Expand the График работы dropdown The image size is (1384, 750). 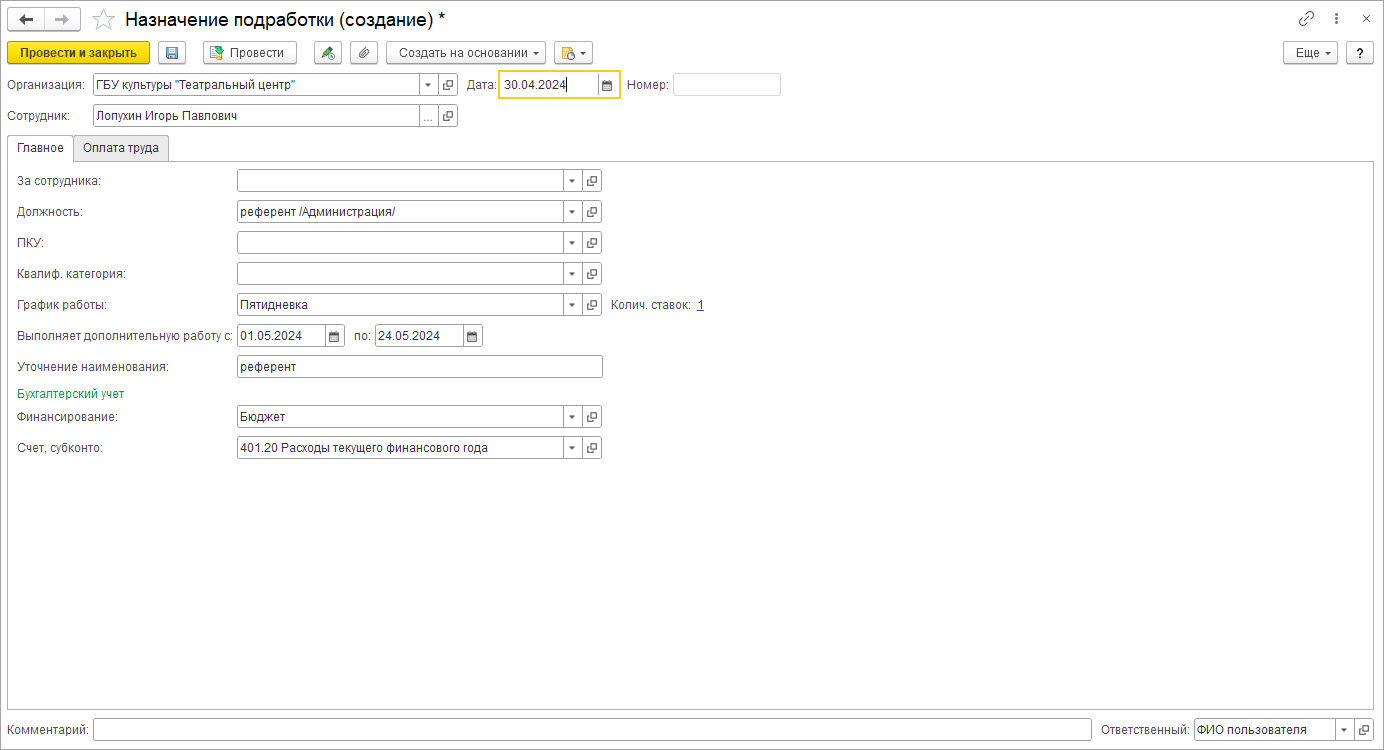(x=573, y=305)
